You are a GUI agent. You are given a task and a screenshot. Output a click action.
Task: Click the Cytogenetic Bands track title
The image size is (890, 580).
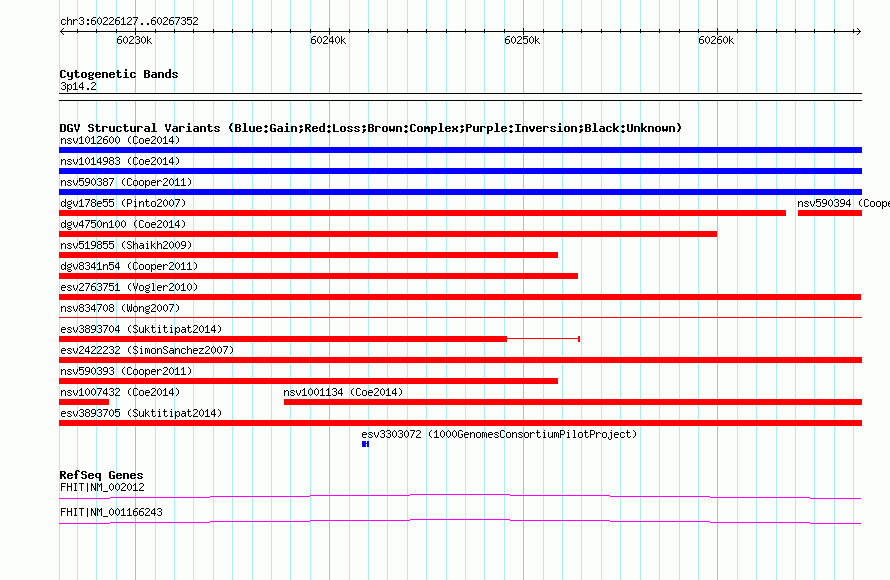click(x=119, y=74)
